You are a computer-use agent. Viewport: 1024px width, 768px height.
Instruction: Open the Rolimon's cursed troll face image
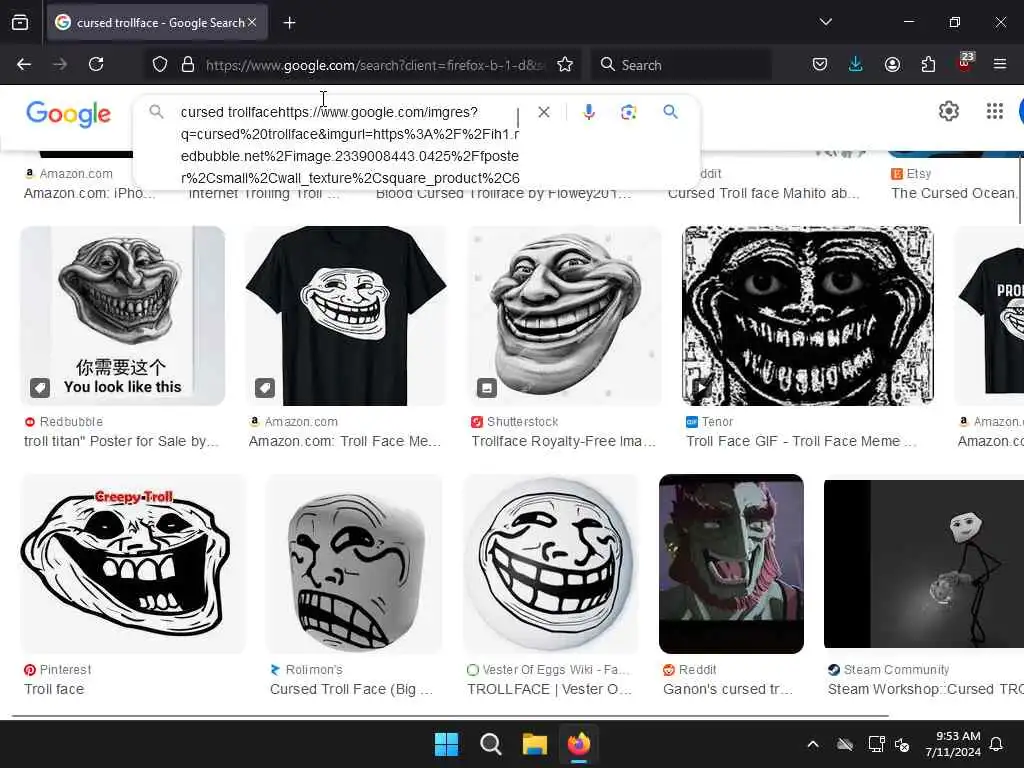coord(354,564)
